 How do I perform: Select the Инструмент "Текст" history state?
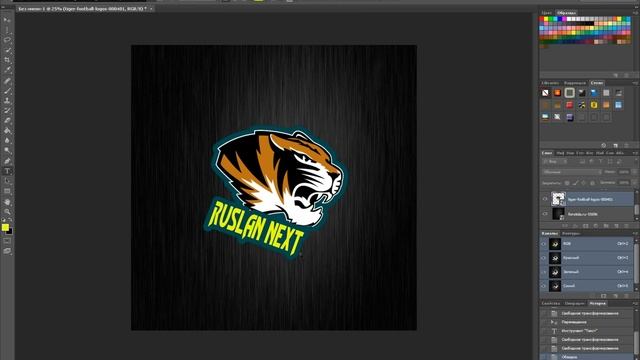(x=586, y=331)
